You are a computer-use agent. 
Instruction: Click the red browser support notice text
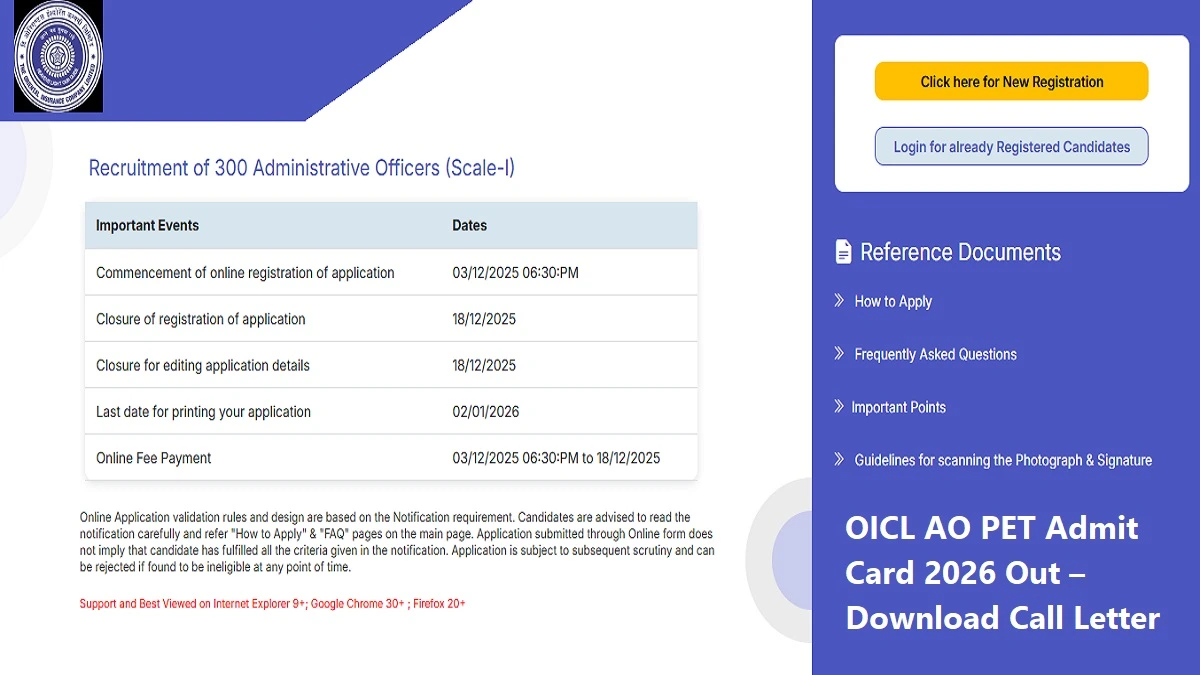click(x=272, y=603)
